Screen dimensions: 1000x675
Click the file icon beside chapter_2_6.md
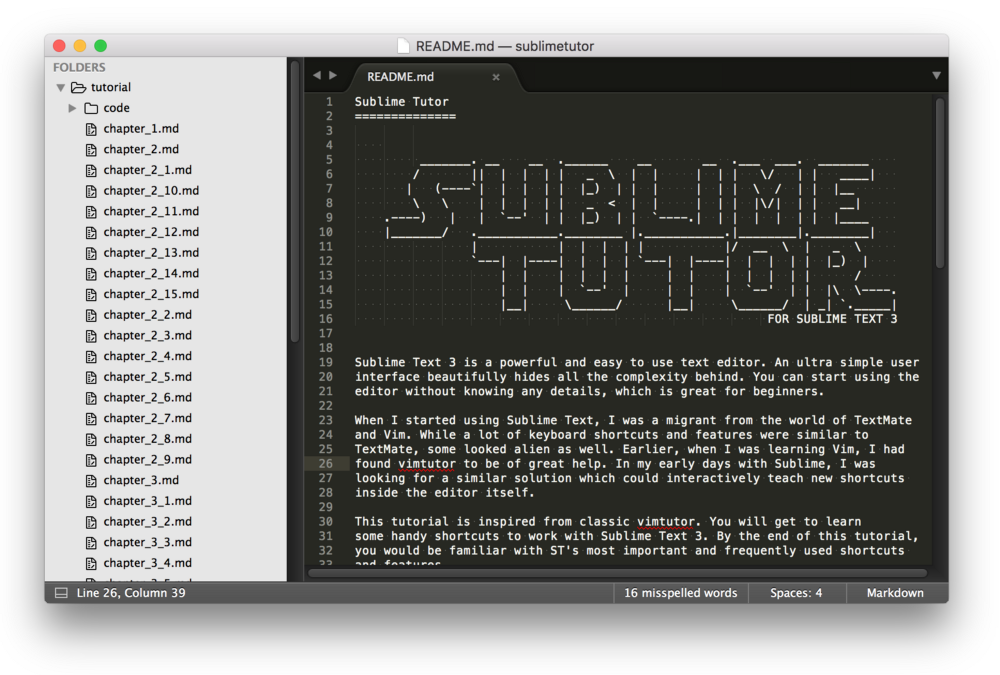pyautogui.click(x=91, y=397)
